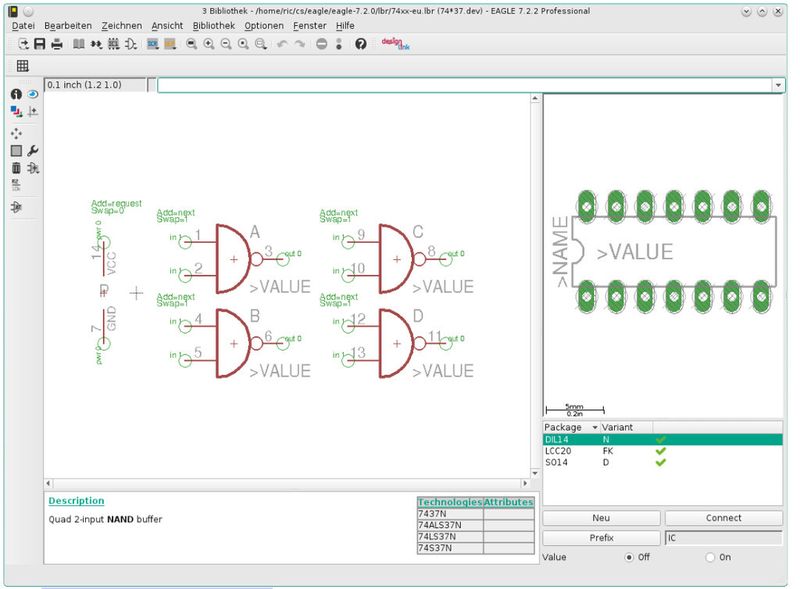The width and height of the screenshot is (800, 589).
Task: Select the Change wrench tool
Action: tap(33, 151)
